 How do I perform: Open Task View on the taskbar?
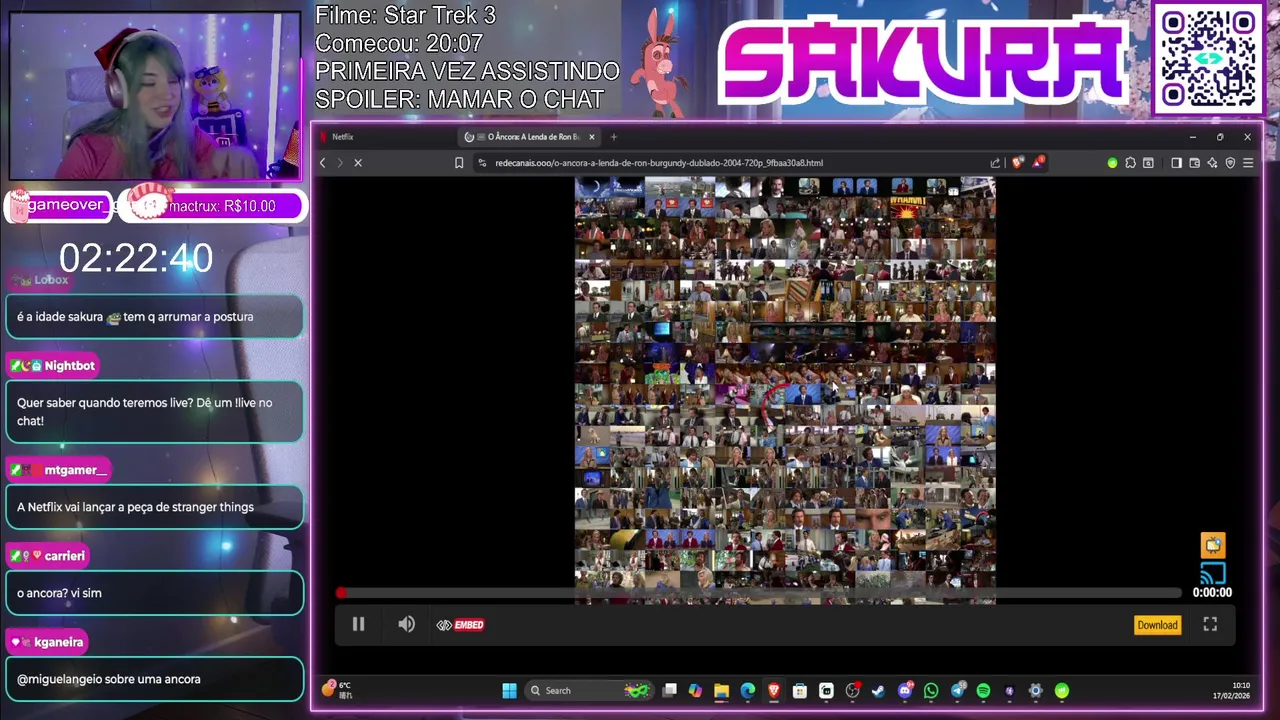point(670,690)
